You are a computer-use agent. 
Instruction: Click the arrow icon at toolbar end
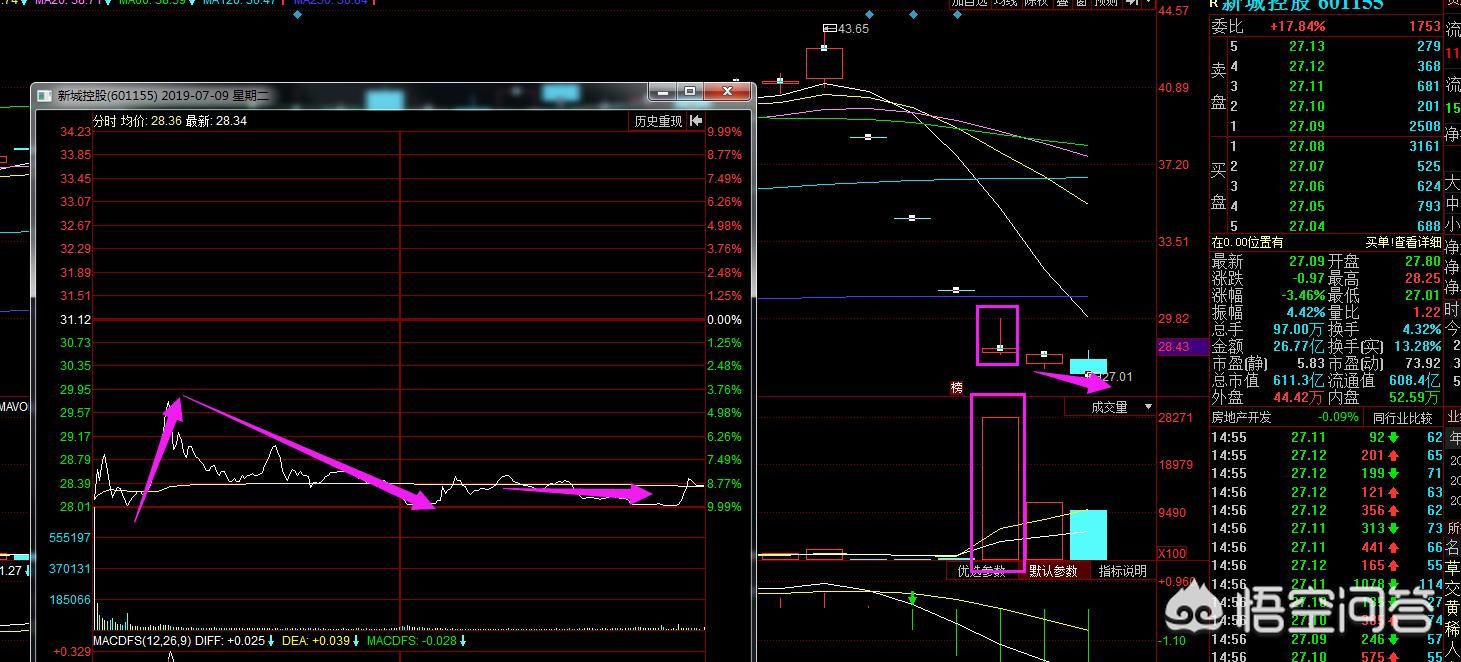pos(1132,3)
